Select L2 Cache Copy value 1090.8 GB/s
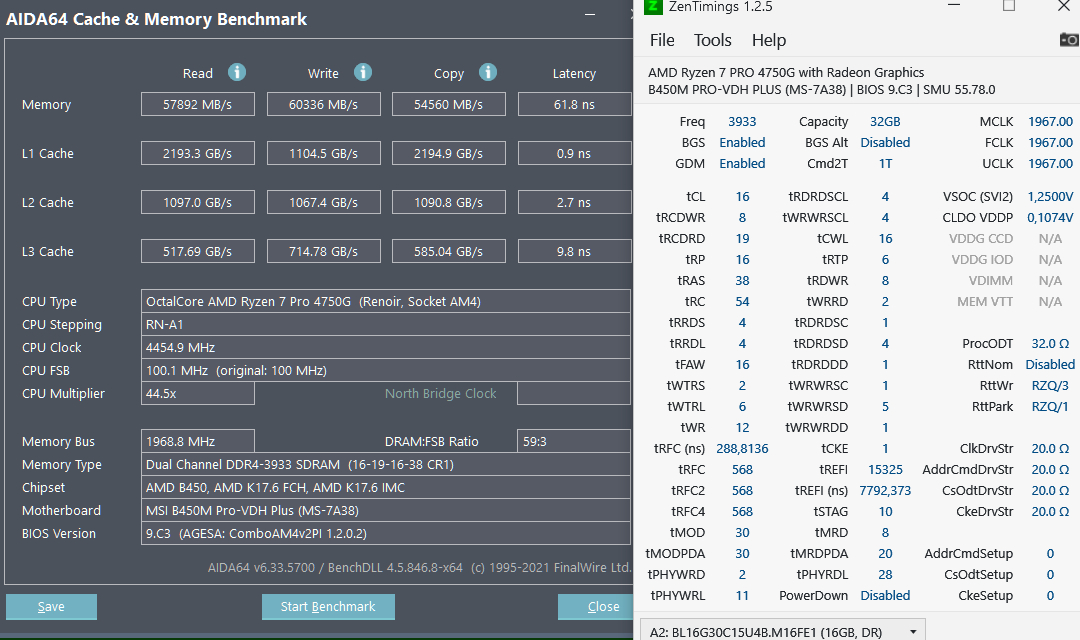This screenshot has width=1080, height=640. click(448, 202)
